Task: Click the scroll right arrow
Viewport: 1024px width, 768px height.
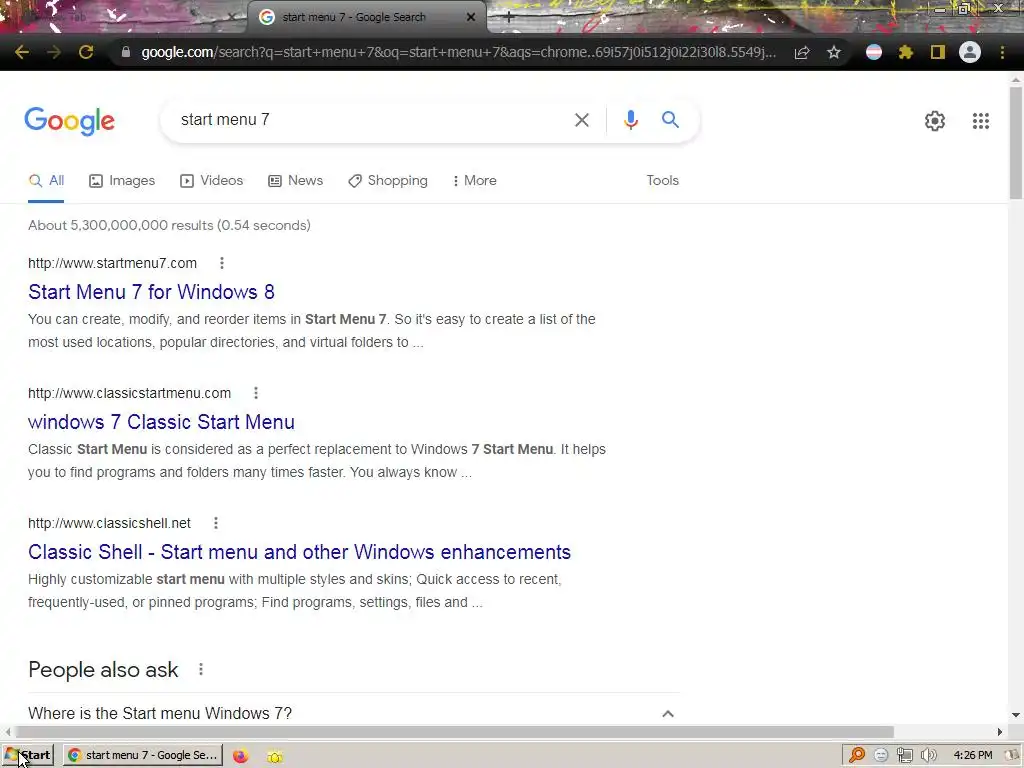Action: (999, 731)
